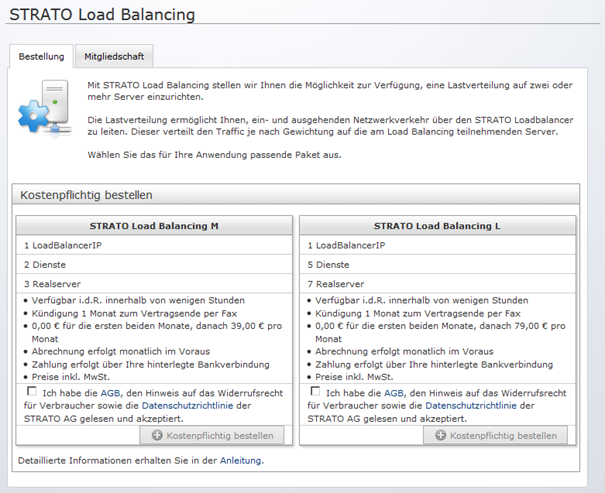Click the '5 Dienste' row

pyautogui.click(x=437, y=265)
